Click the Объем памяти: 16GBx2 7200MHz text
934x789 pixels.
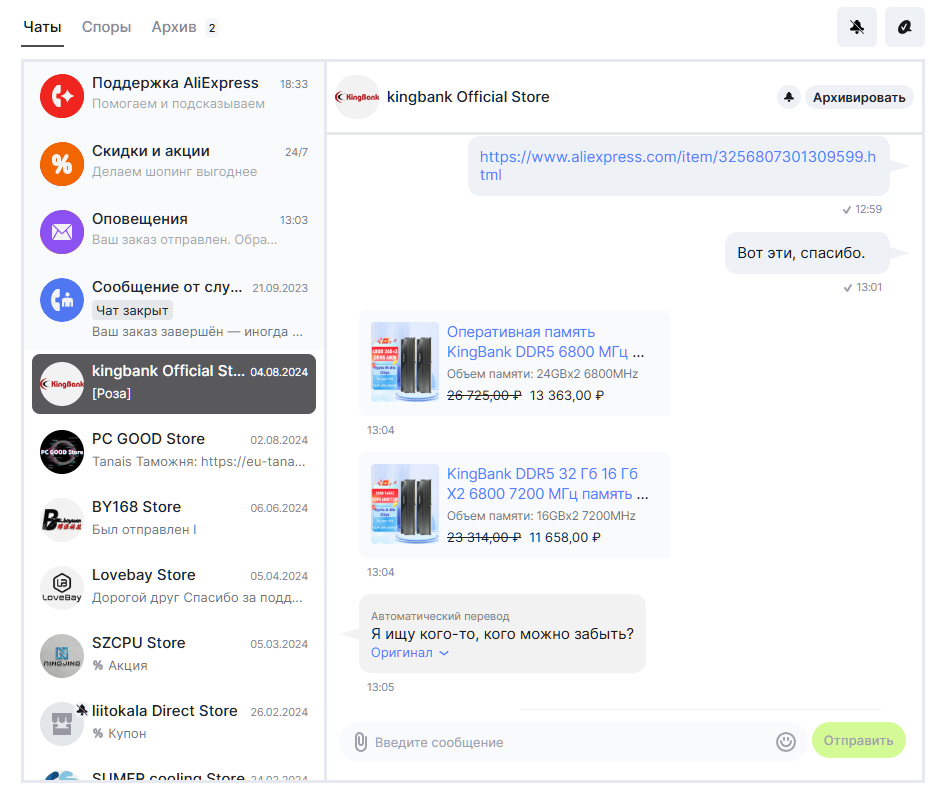click(541, 516)
